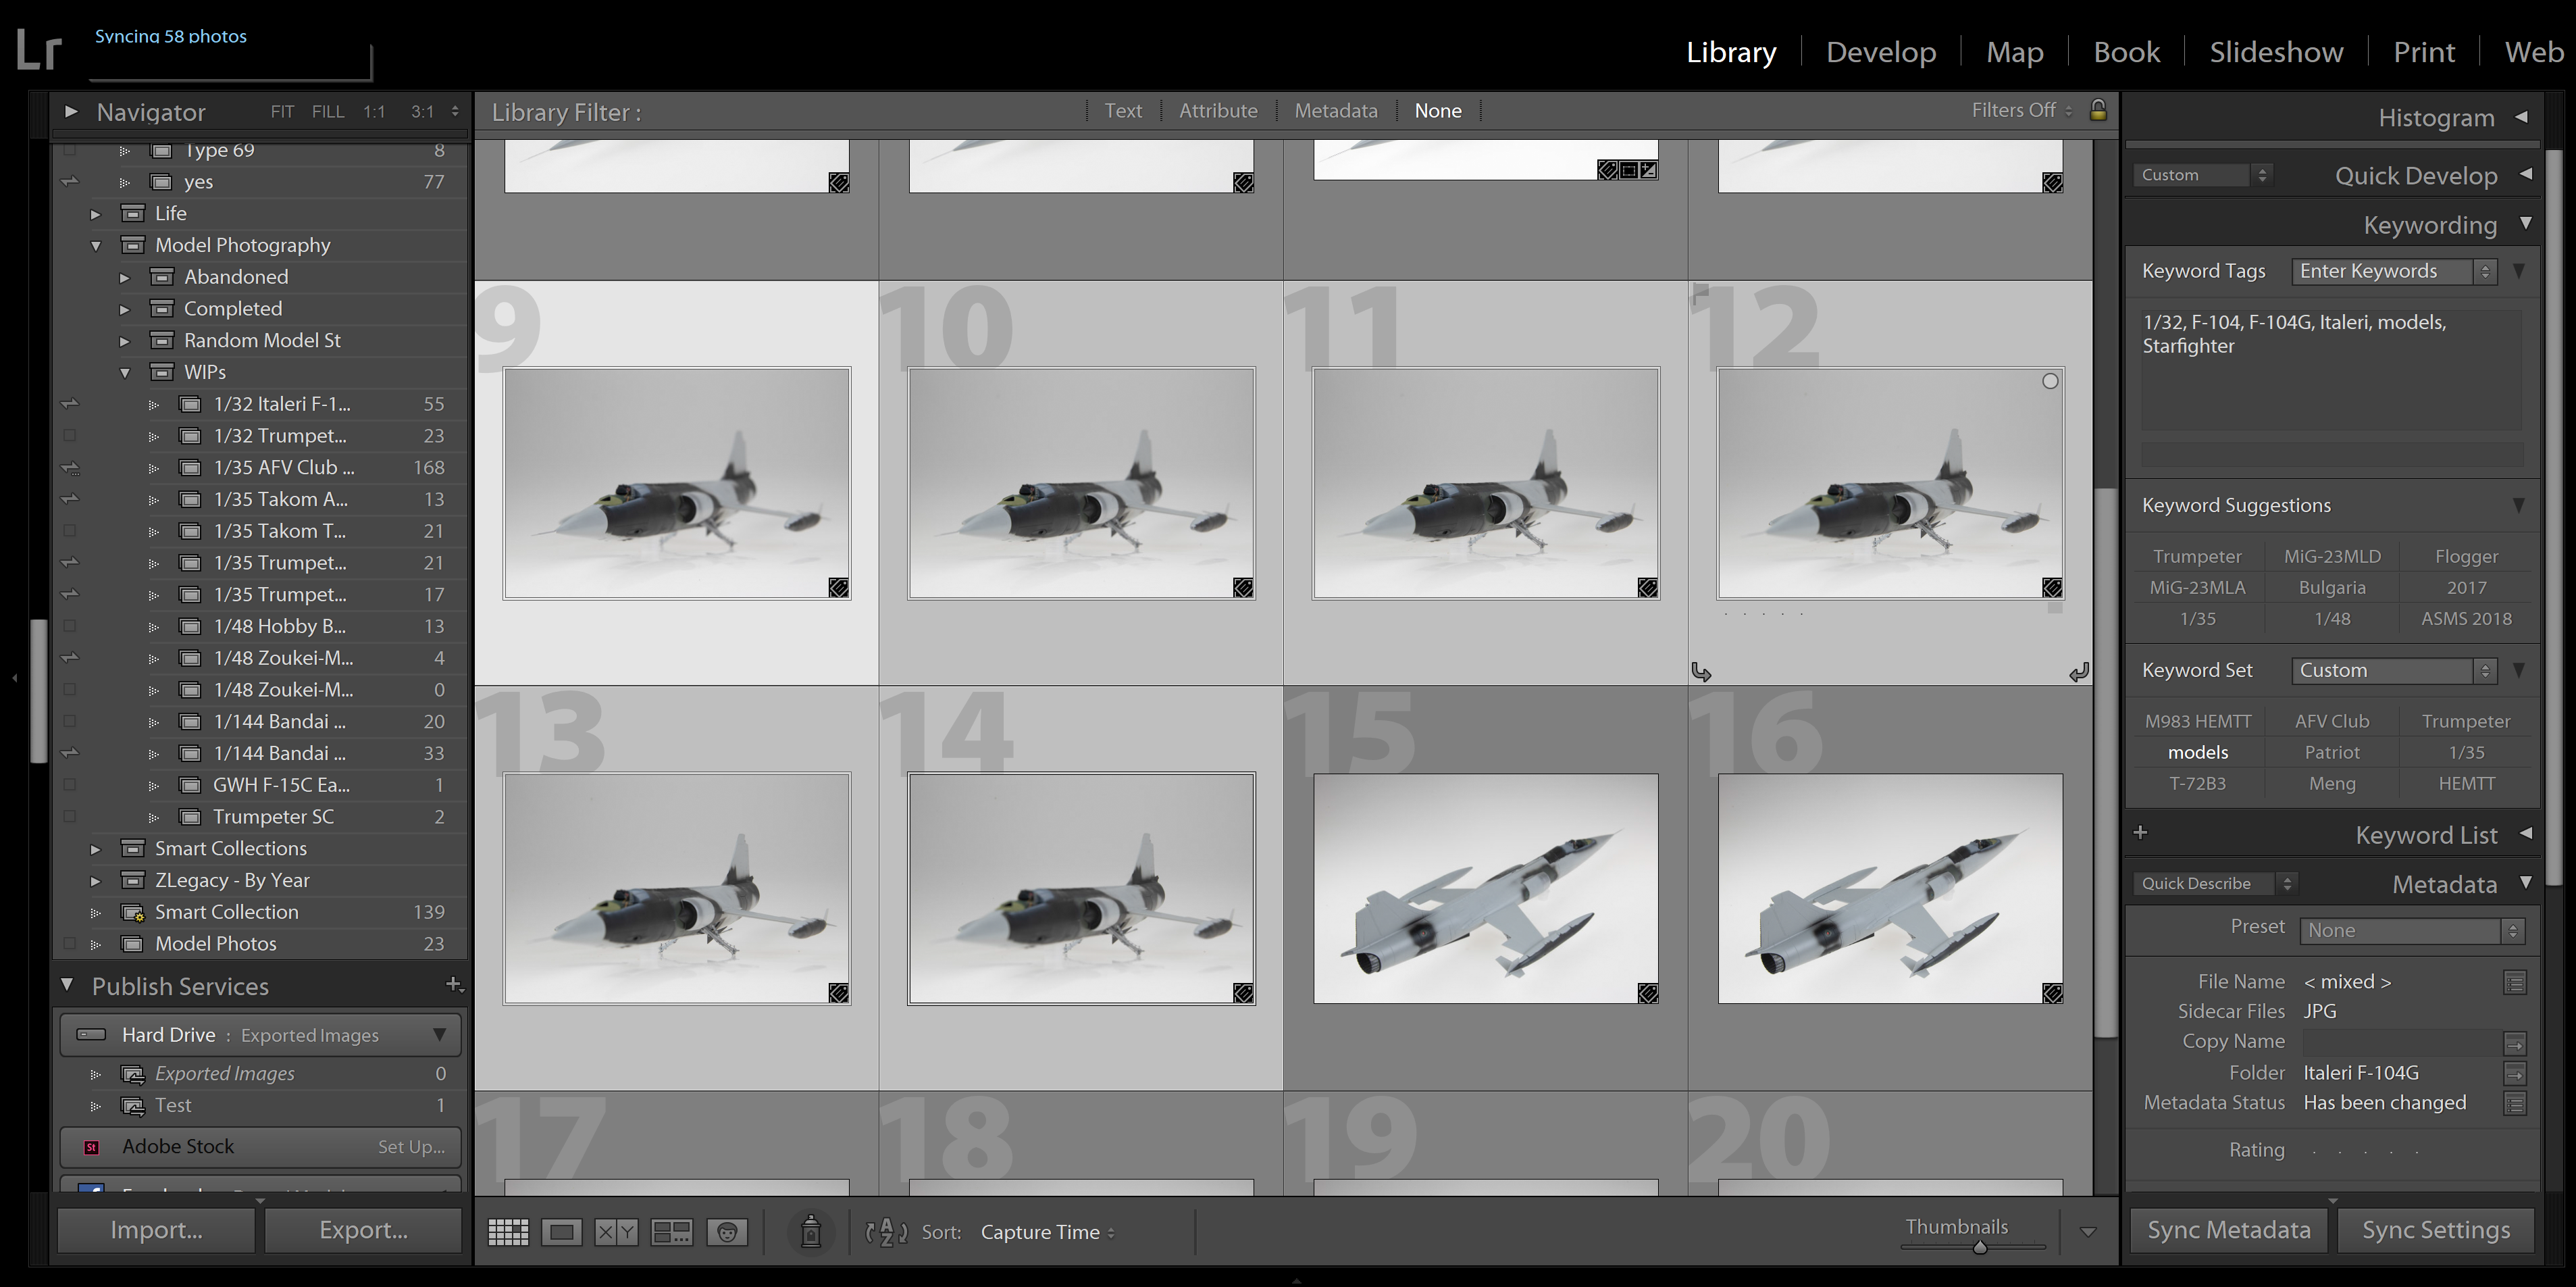2576x1287 pixels.
Task: Click the Sync Settings button
Action: coord(2435,1230)
